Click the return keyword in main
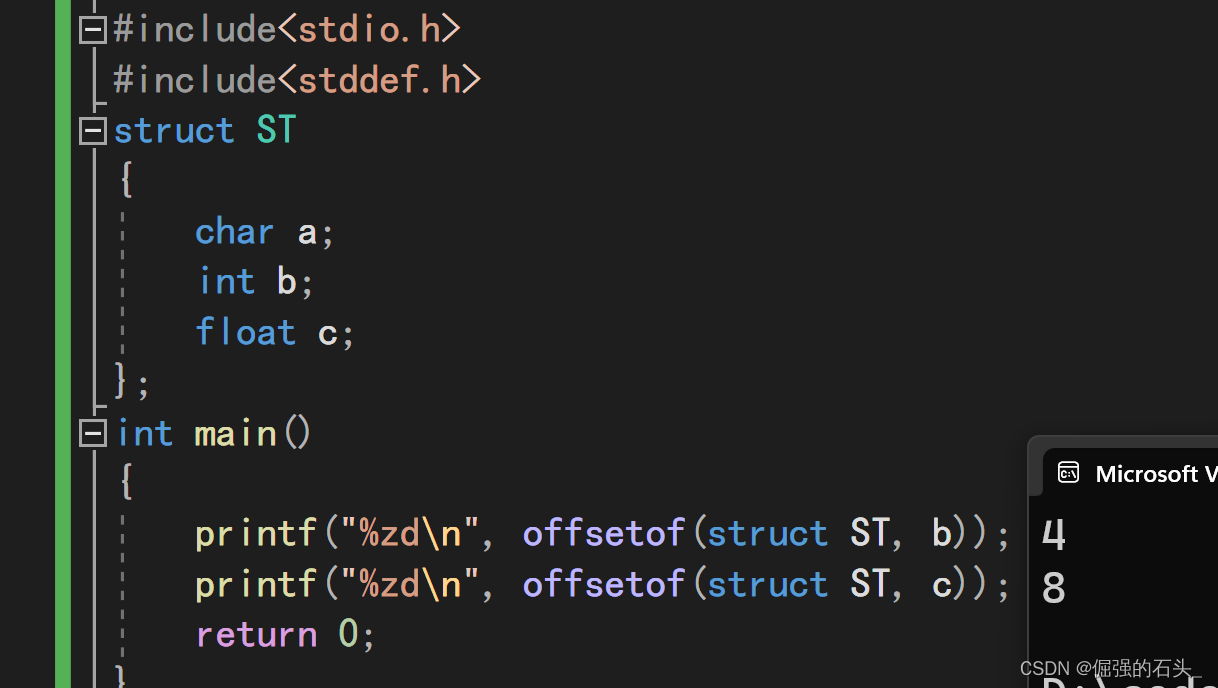This screenshot has height=688, width=1218. 256,634
